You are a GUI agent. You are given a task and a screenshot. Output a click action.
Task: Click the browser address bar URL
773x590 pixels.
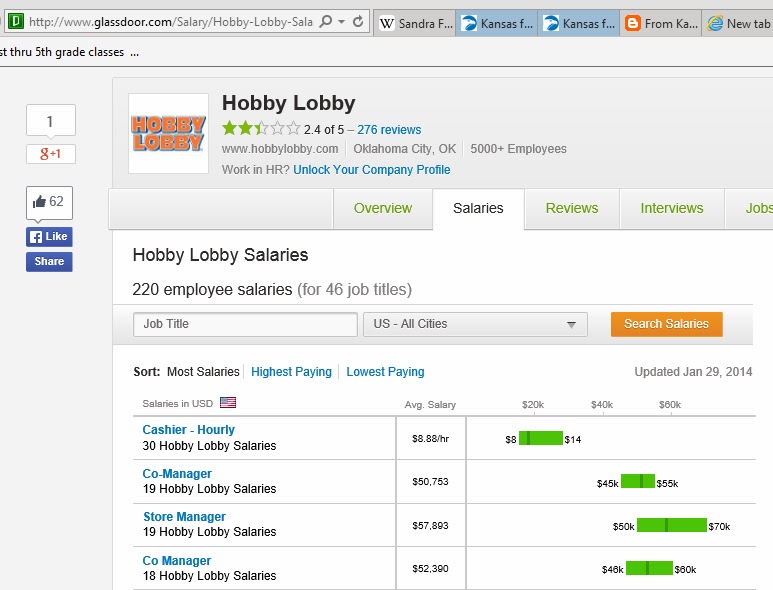coord(171,22)
